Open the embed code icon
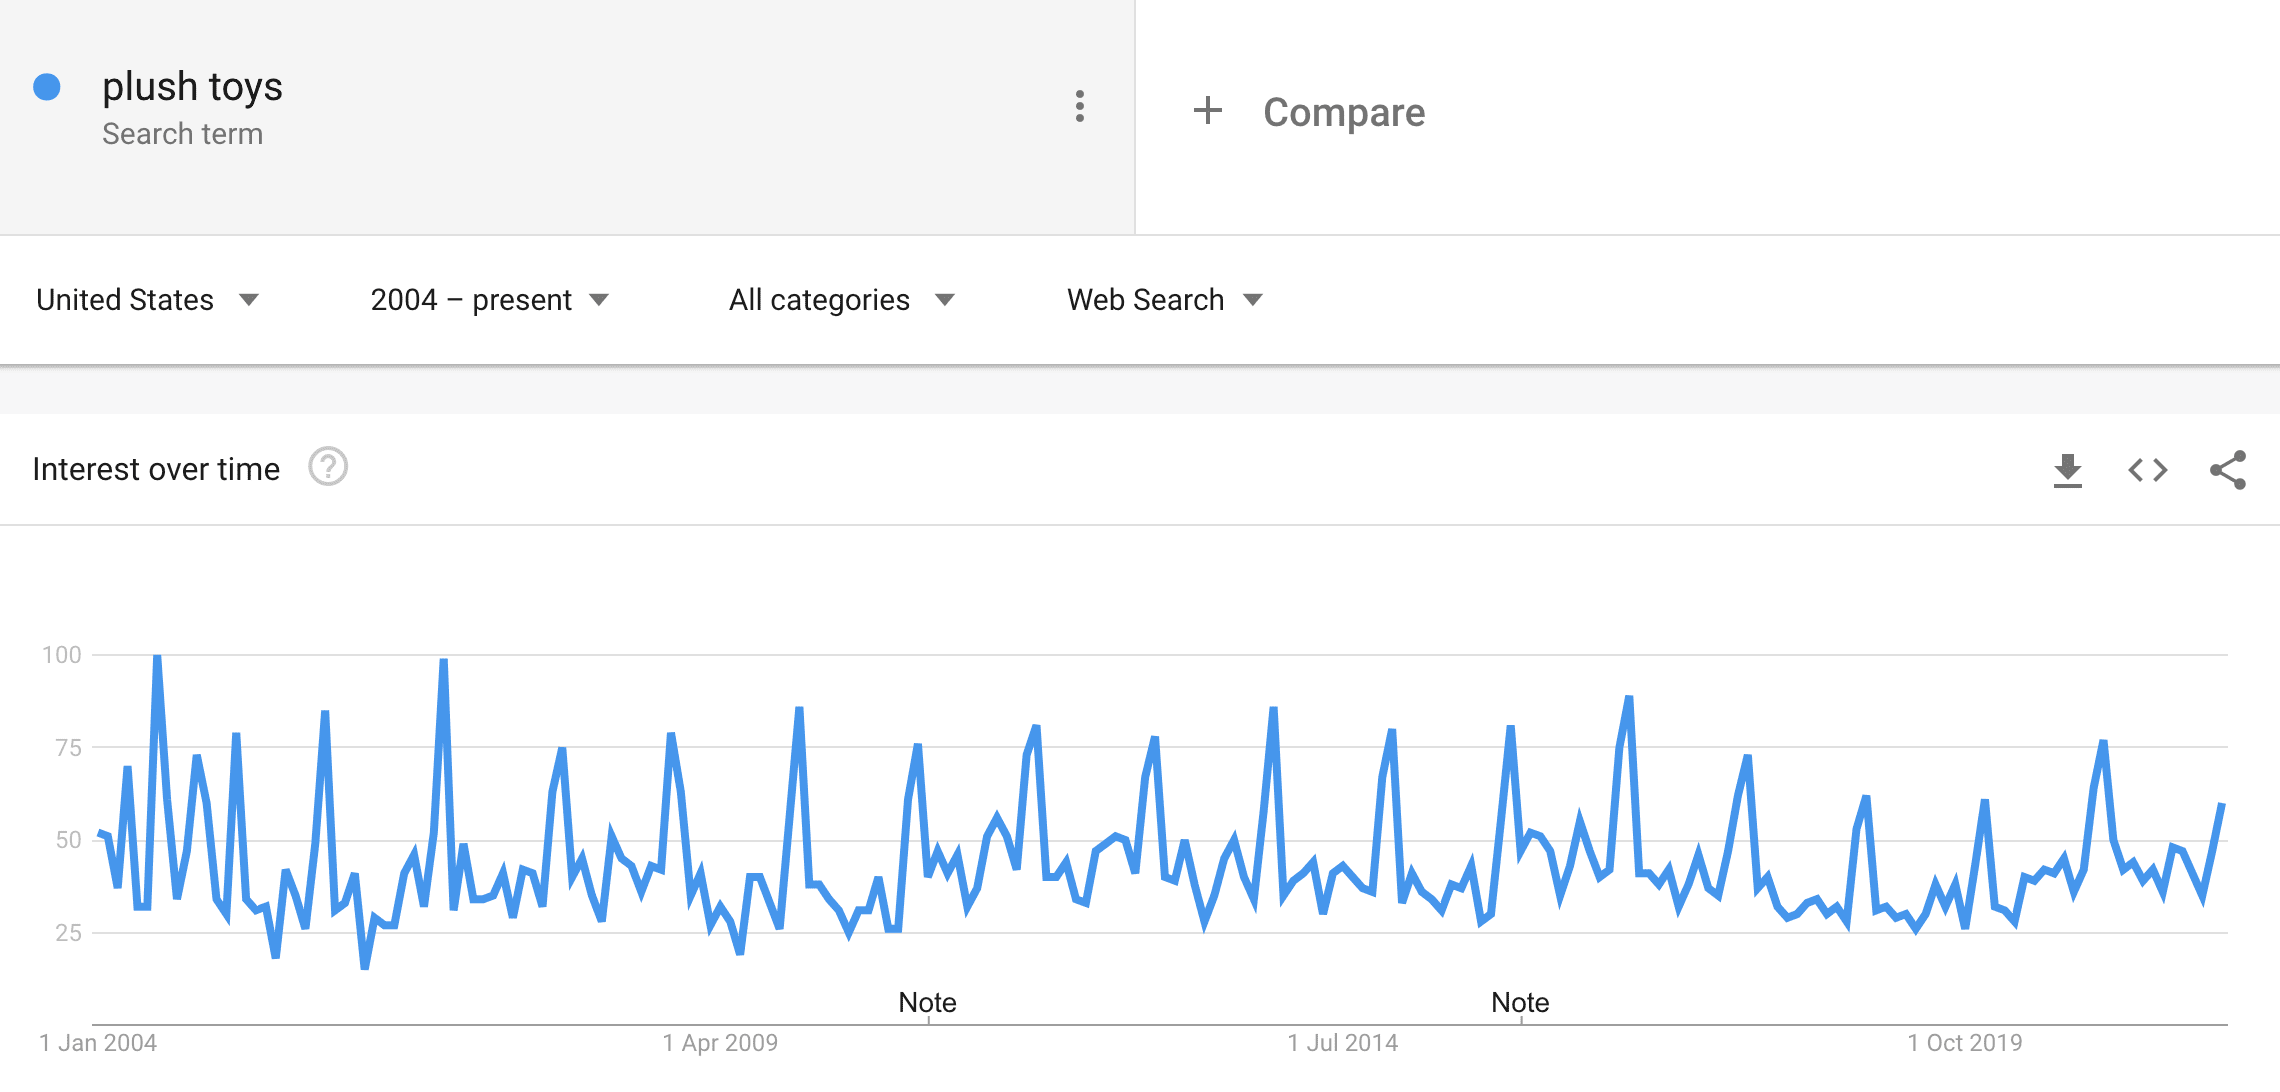Screen dimensions: 2280x1092 tap(2147, 470)
